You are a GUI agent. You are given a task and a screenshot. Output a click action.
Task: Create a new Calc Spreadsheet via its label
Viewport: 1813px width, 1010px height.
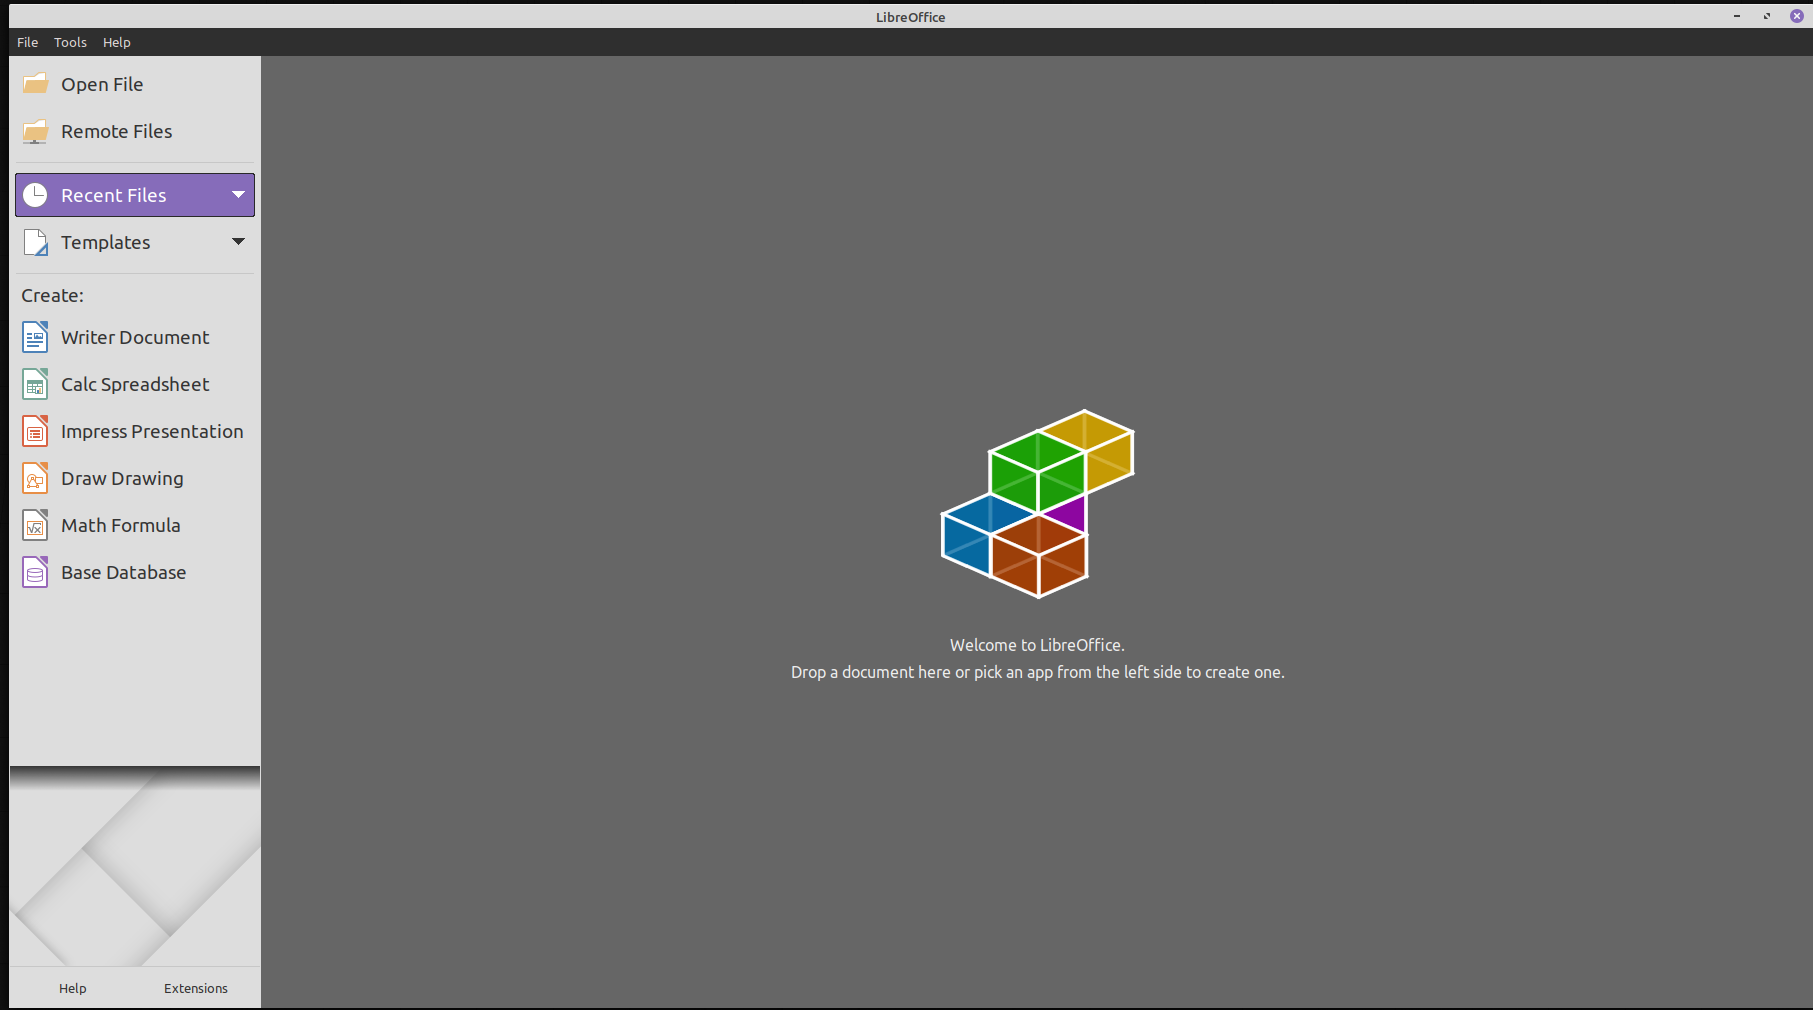click(135, 385)
